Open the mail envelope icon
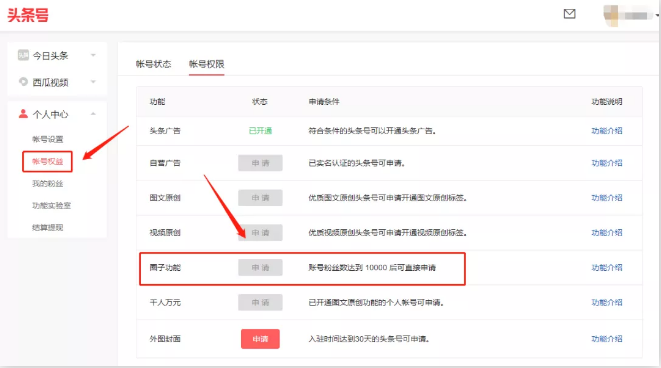The width and height of the screenshot is (661, 368). (570, 14)
